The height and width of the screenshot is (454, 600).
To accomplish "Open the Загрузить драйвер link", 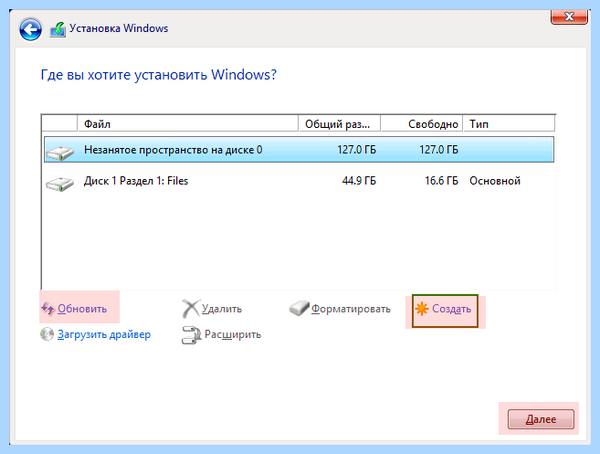I will [x=104, y=334].
